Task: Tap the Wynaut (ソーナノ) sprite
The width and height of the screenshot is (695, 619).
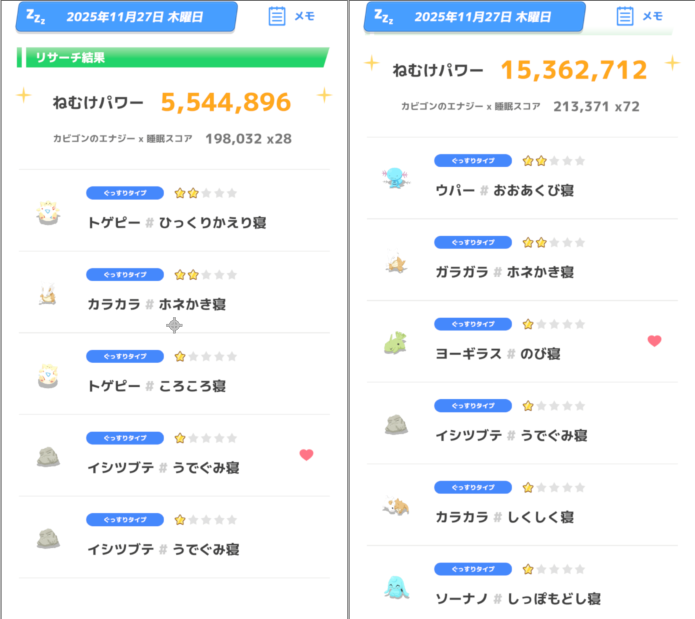Action: 393,588
